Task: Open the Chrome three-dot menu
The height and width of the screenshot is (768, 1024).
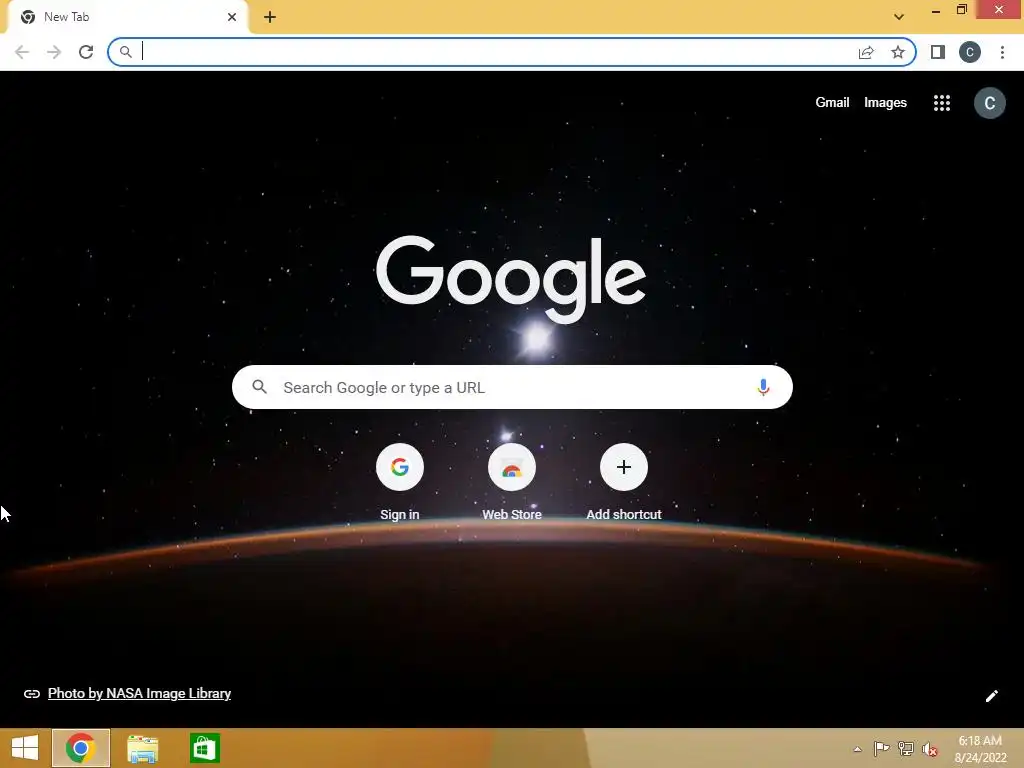Action: click(1002, 52)
